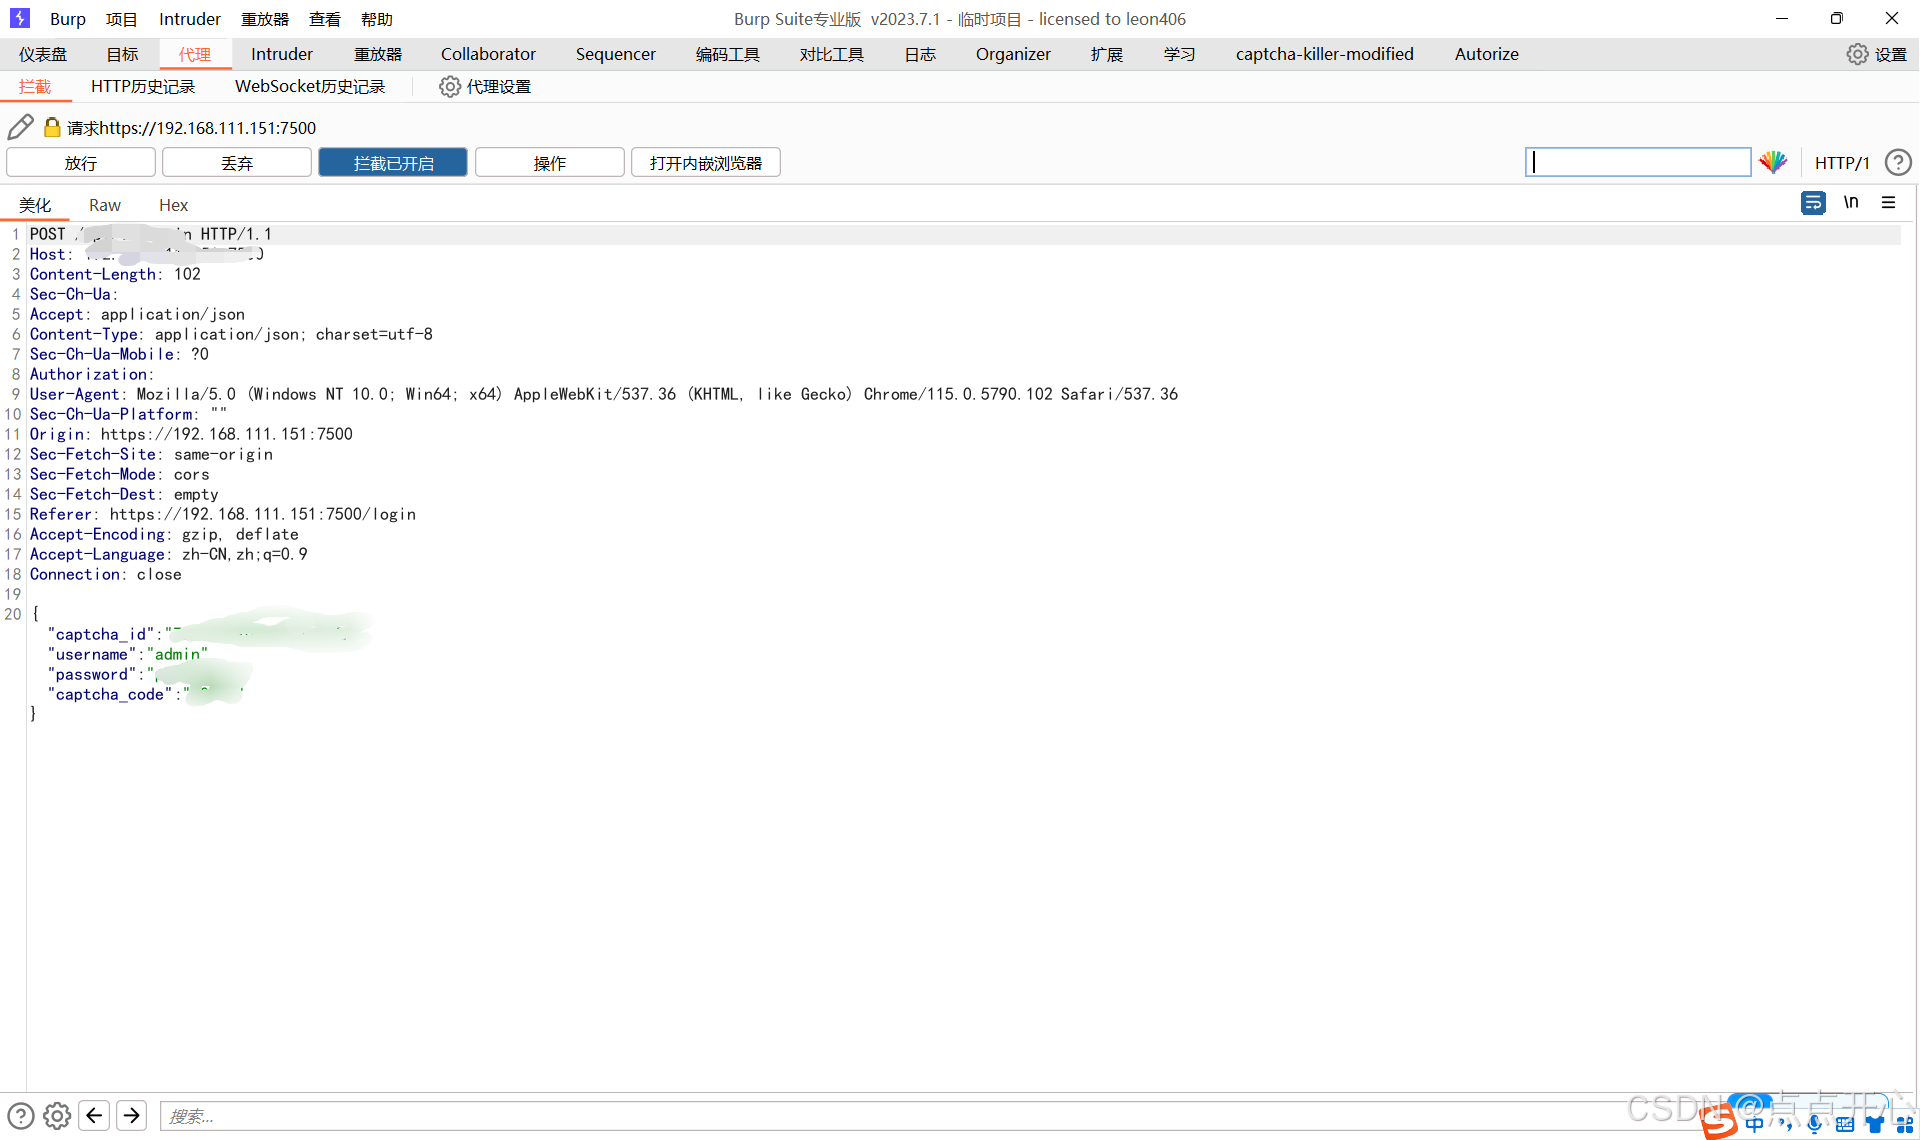
Task: Open the 重放器 menu in menu bar
Action: 265,19
